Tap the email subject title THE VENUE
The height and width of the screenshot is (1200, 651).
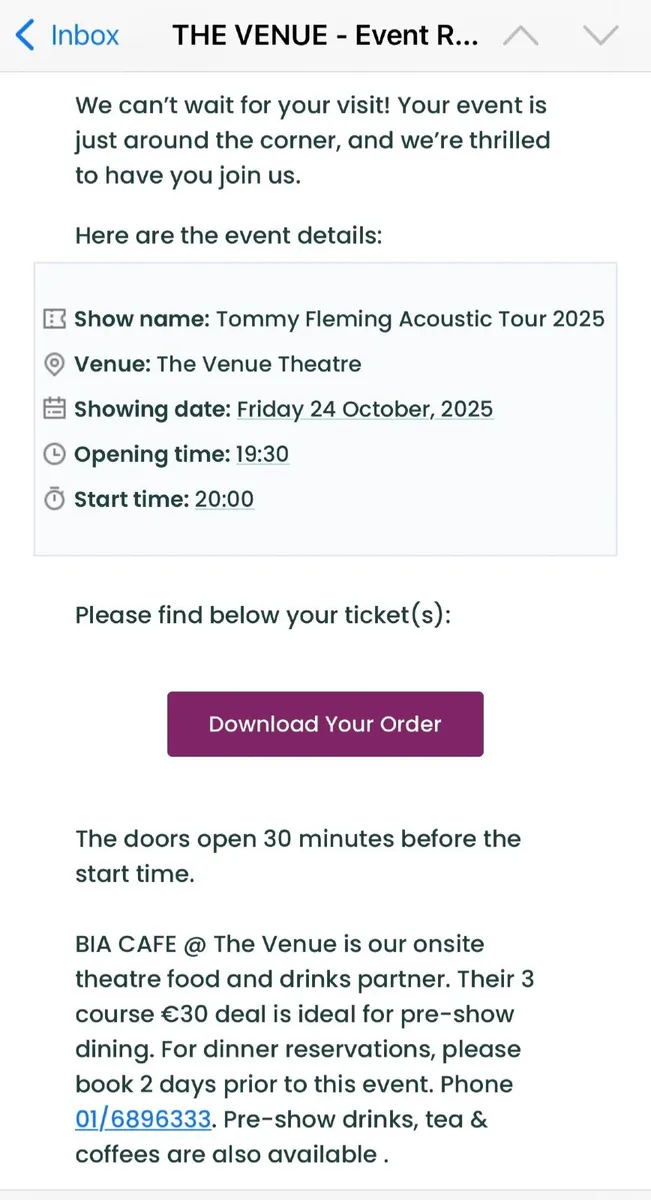[325, 36]
